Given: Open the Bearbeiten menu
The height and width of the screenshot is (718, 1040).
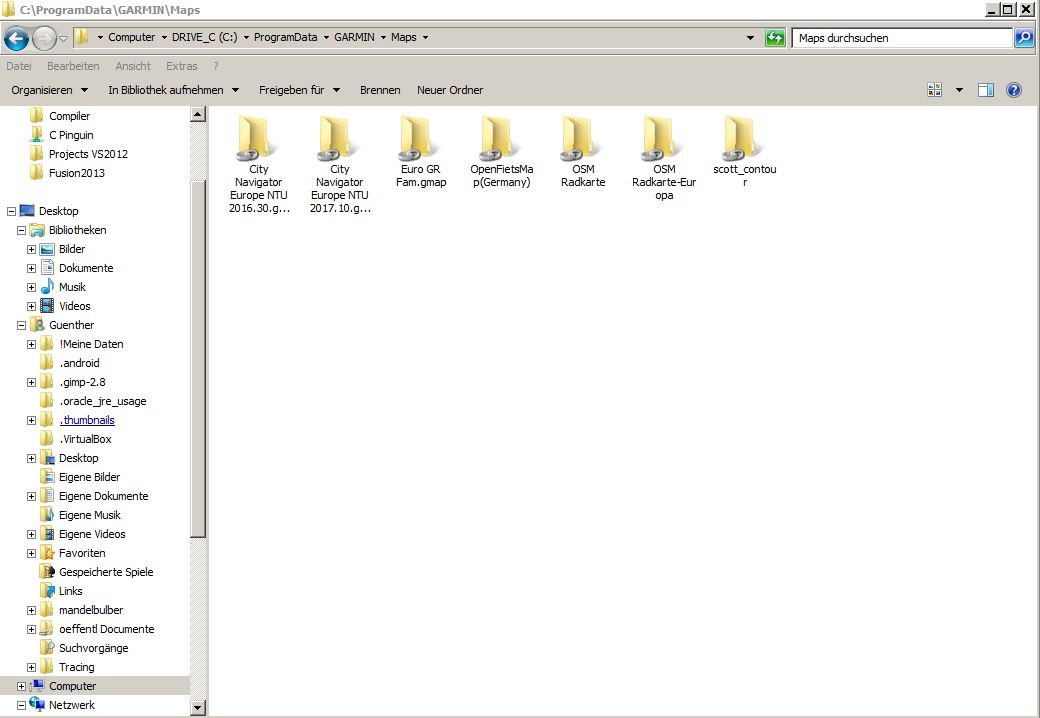Looking at the screenshot, I should click(x=73, y=66).
